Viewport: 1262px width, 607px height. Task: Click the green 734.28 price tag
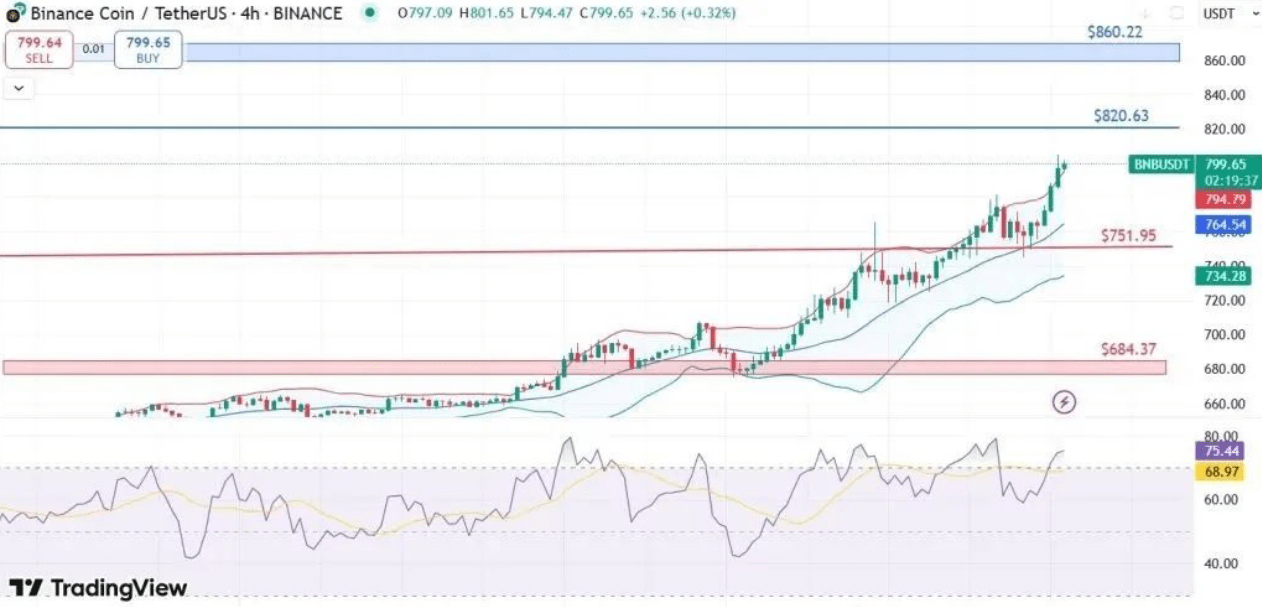[1222, 276]
